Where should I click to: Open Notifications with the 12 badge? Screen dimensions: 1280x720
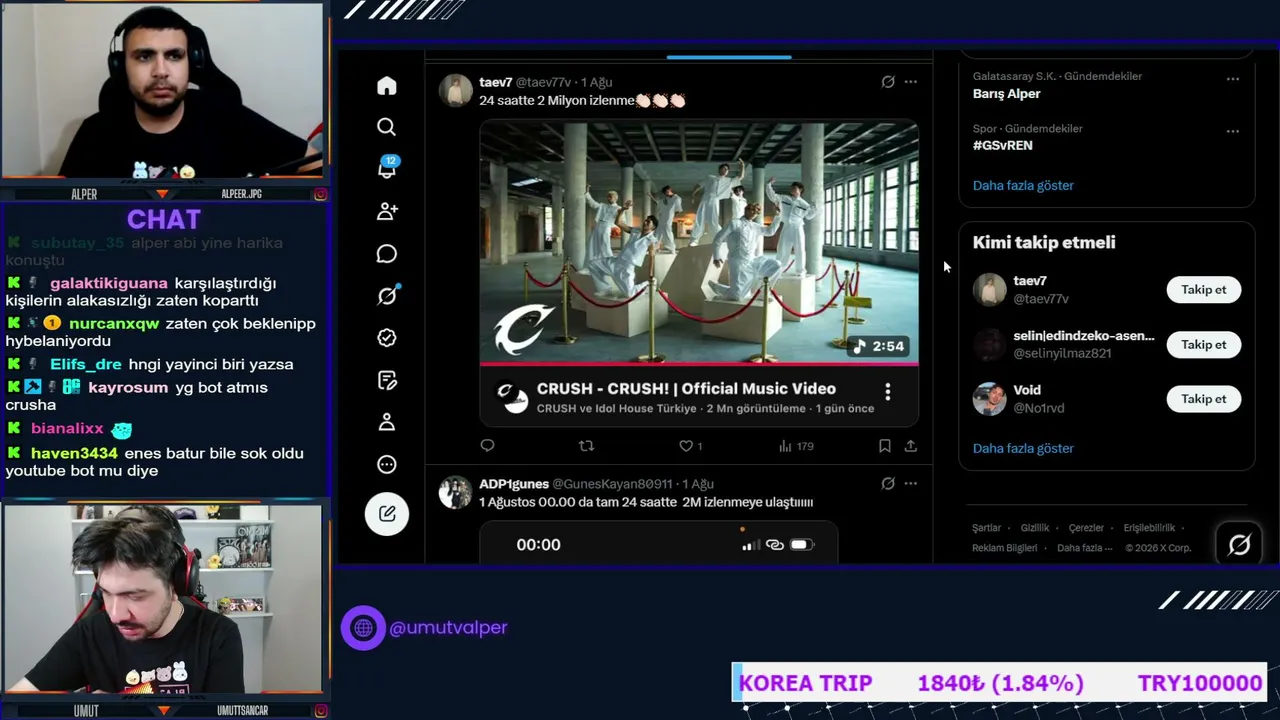point(387,168)
